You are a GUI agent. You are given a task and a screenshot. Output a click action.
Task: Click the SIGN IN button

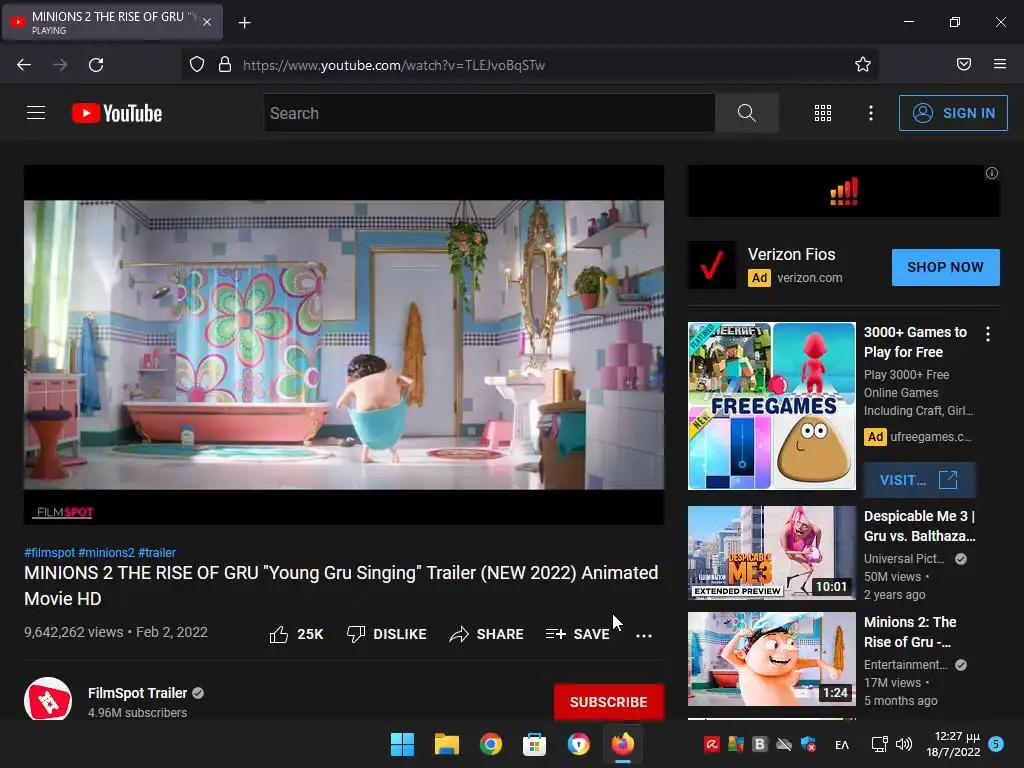tap(953, 113)
